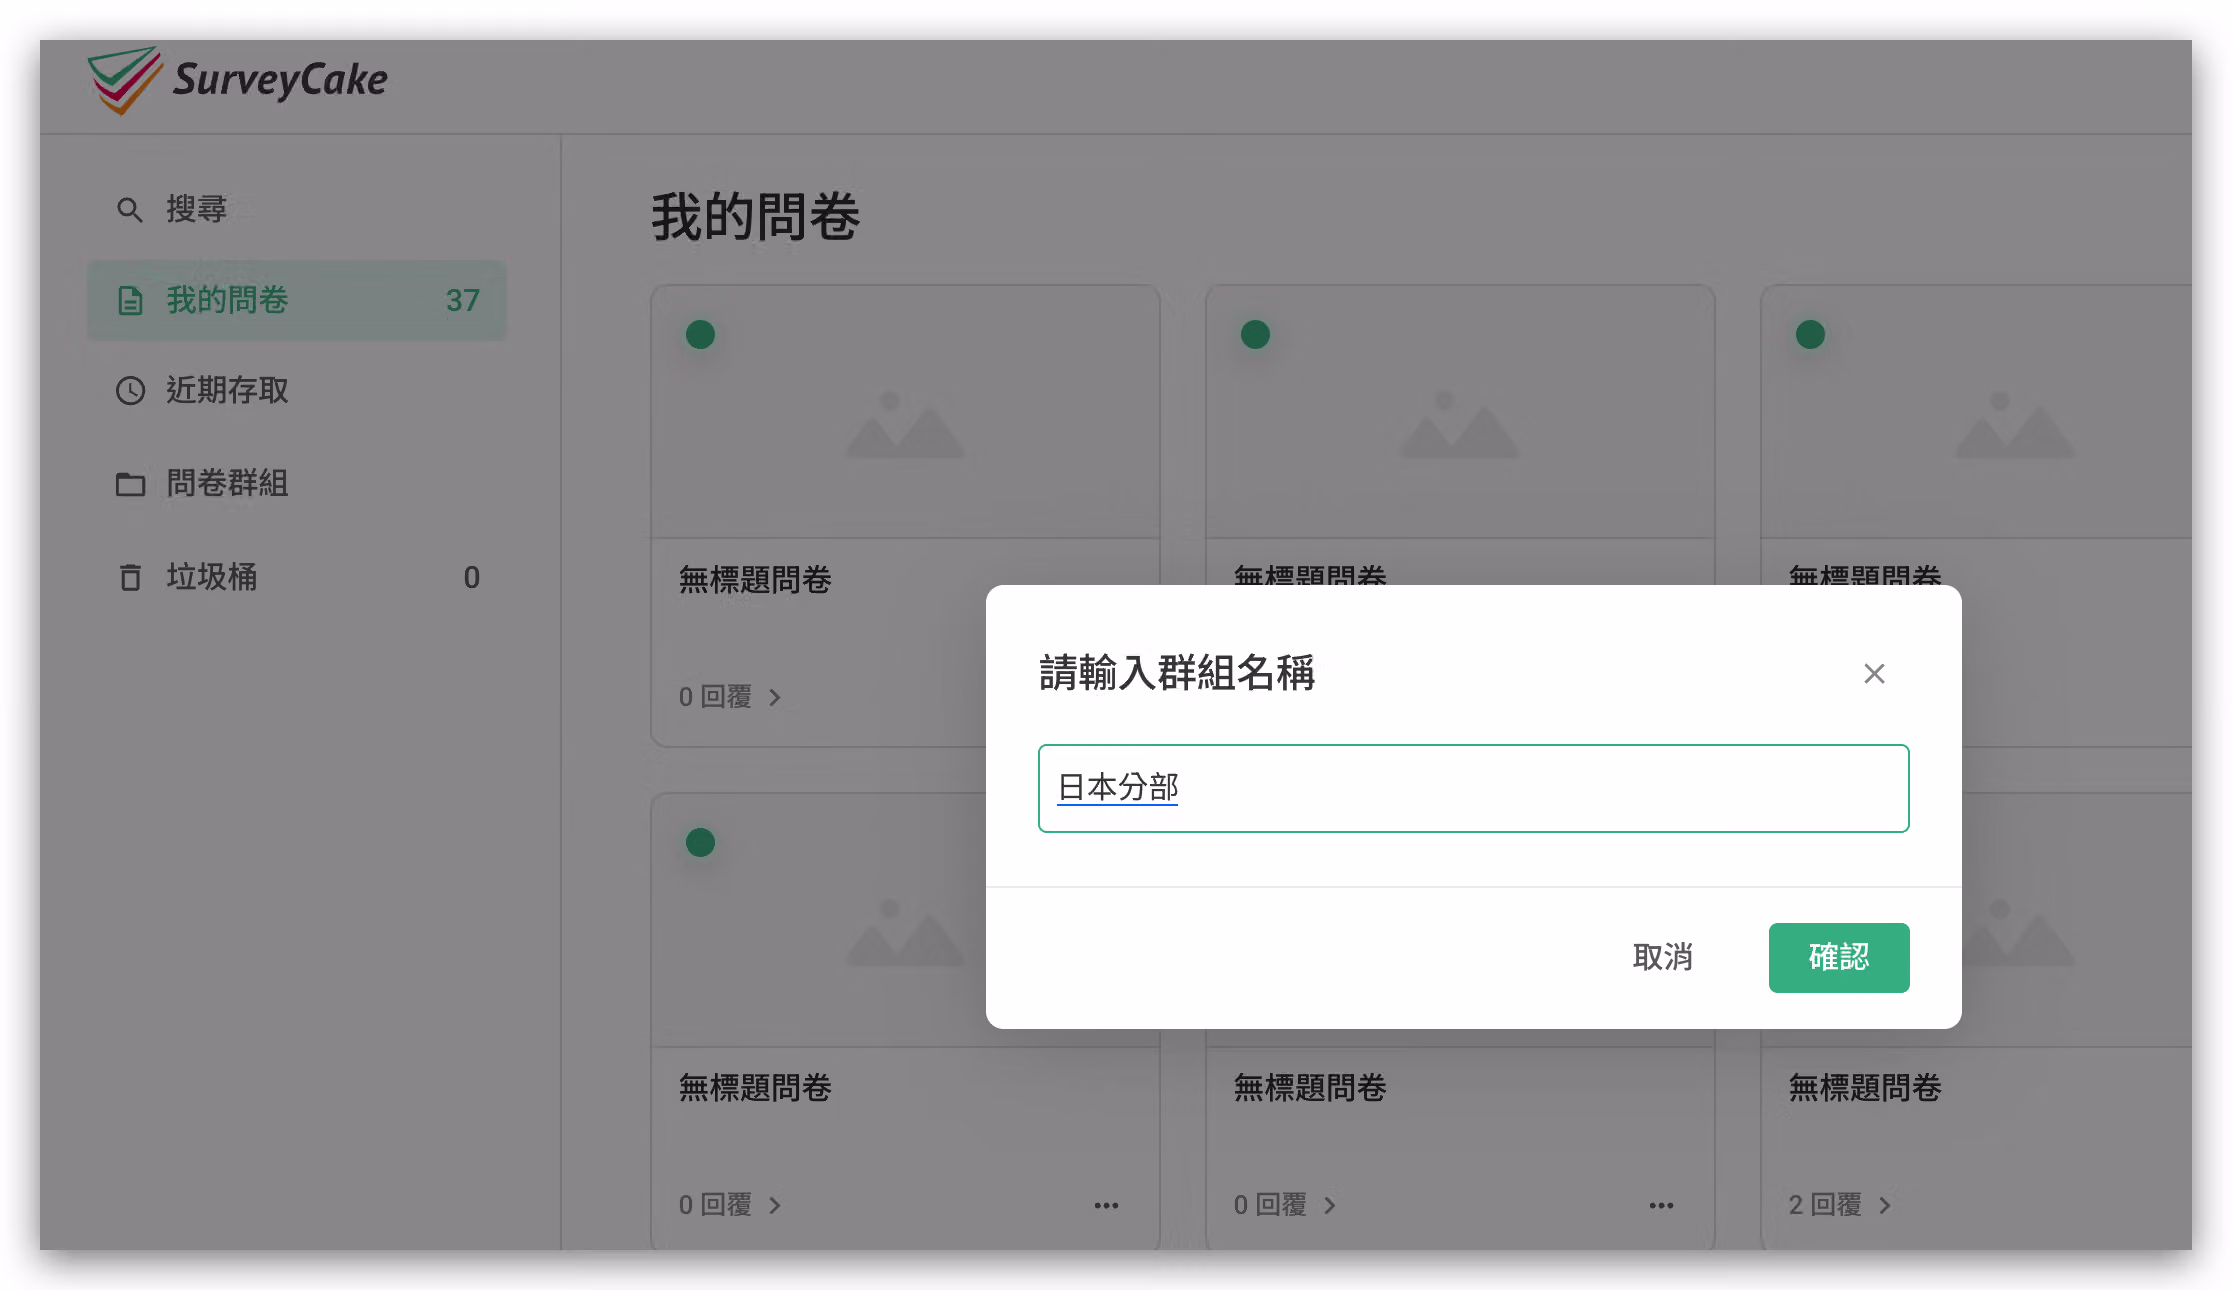
Task: Close the group name dialog with X
Action: tap(1874, 673)
